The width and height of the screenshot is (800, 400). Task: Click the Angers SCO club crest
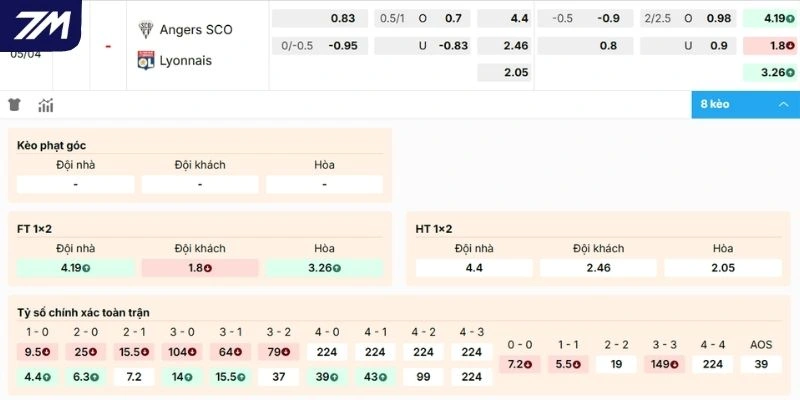[144, 29]
